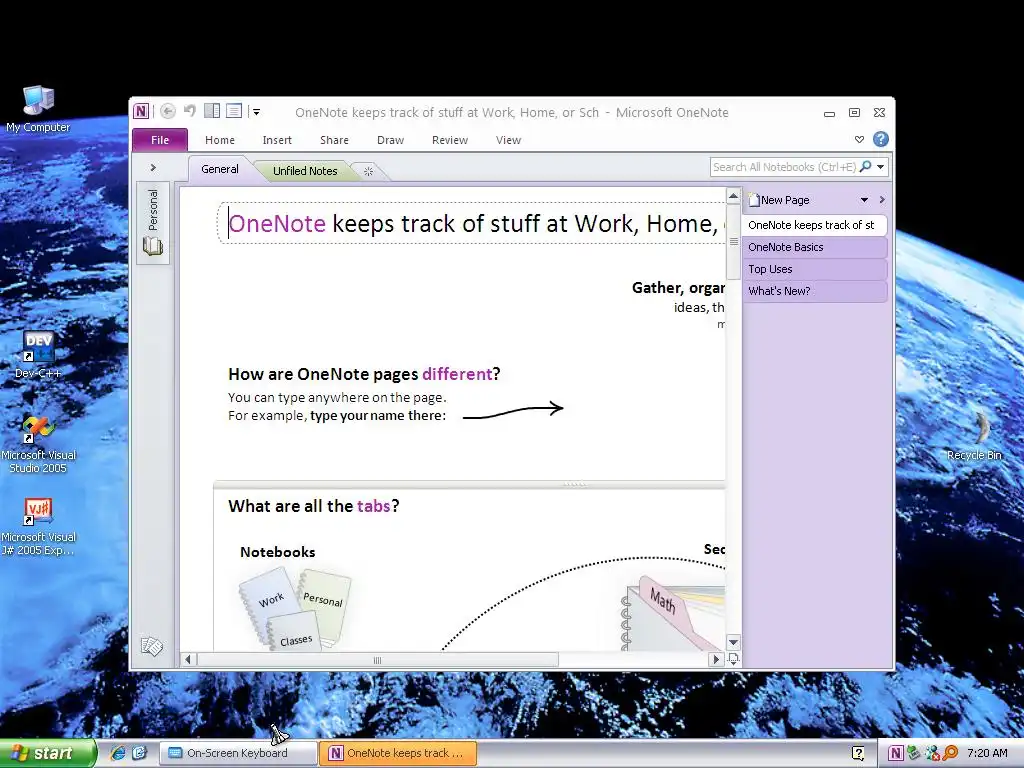The height and width of the screenshot is (768, 1024).
Task: Click the horizontal scrollbar right arrow
Action: click(x=716, y=660)
